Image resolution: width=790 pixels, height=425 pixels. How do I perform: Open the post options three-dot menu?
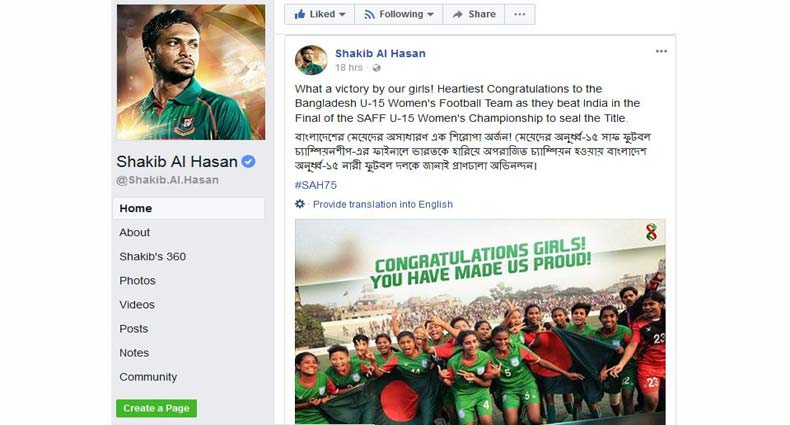661,51
